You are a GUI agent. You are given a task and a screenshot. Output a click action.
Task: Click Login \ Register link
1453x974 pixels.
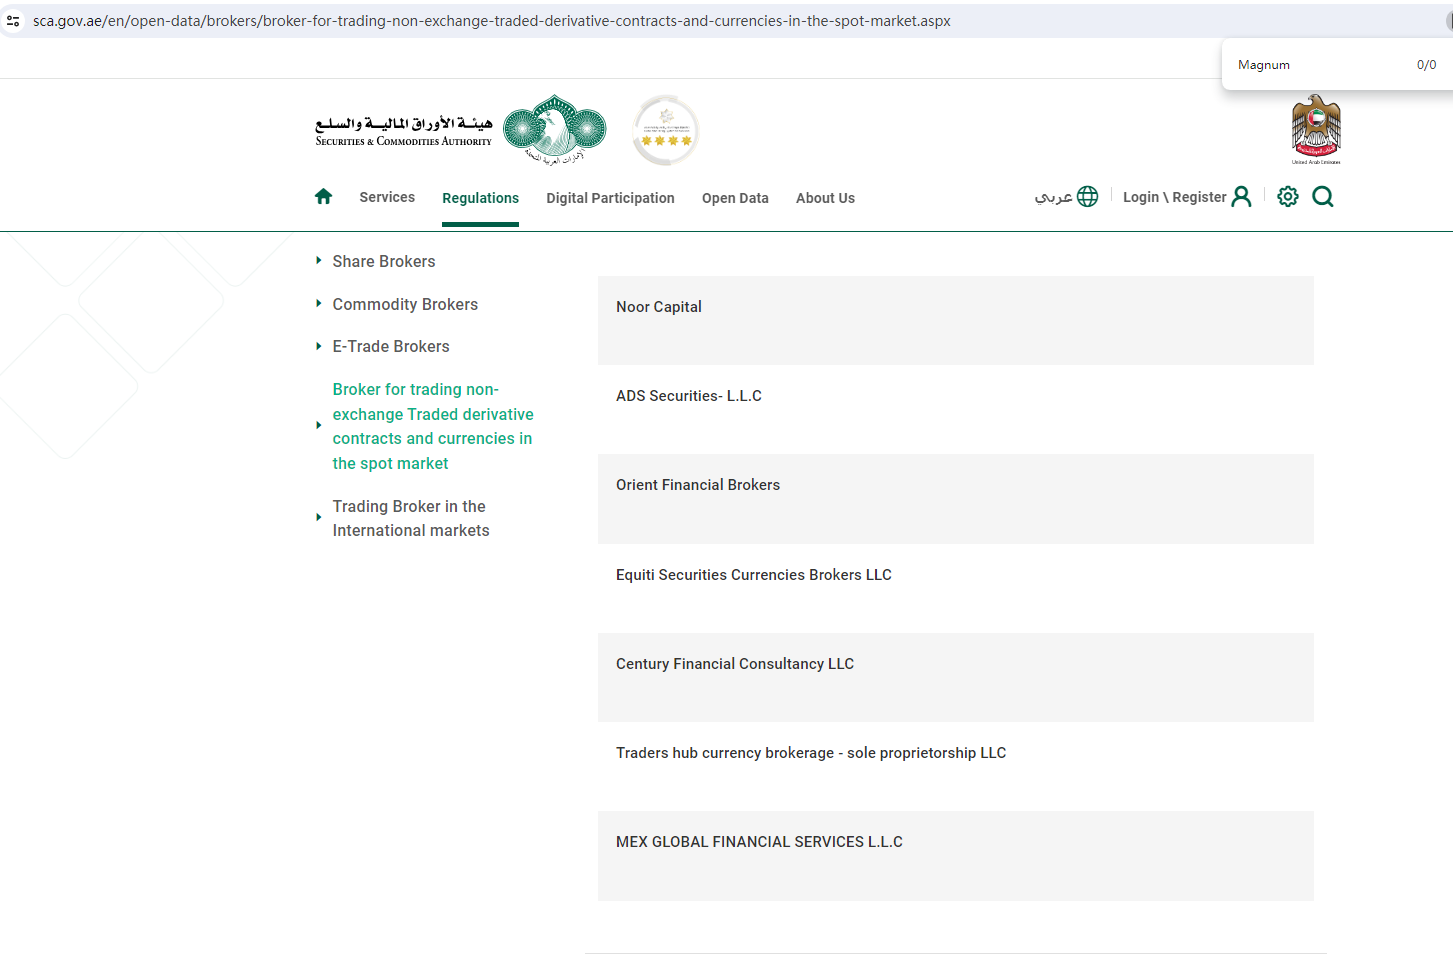(1174, 198)
